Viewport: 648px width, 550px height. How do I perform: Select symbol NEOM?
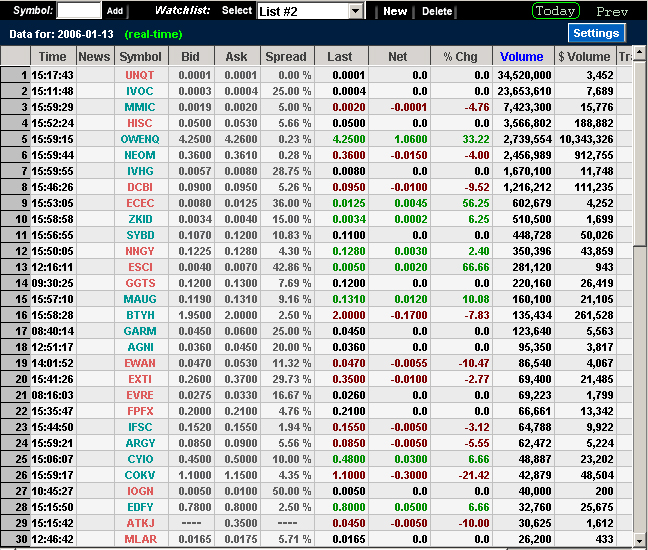pyautogui.click(x=140, y=155)
